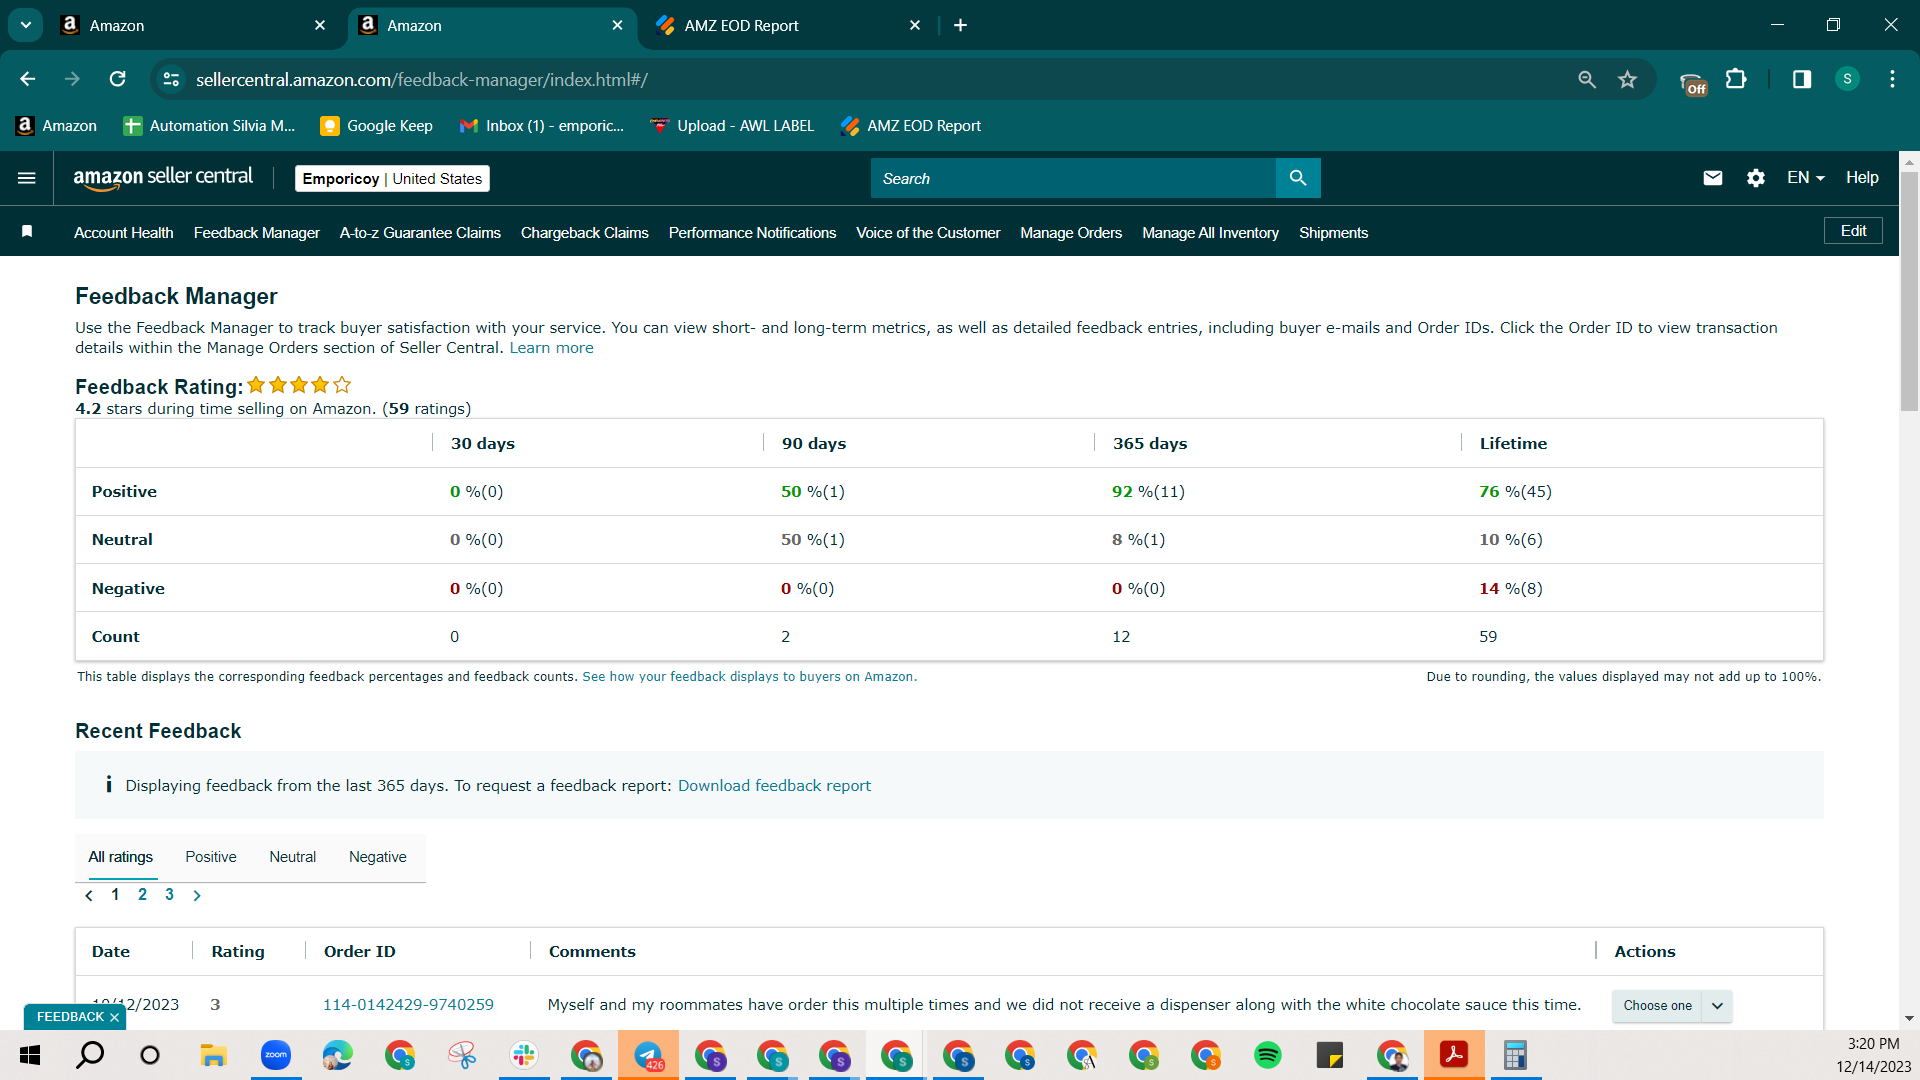Switch to the AMZ EOD Report tab

click(x=785, y=25)
